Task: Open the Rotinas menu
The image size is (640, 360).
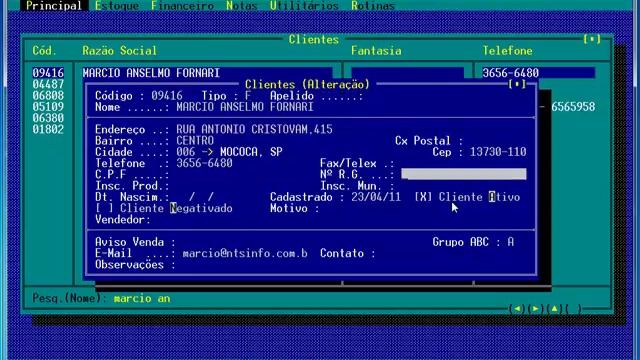Action: (373, 6)
